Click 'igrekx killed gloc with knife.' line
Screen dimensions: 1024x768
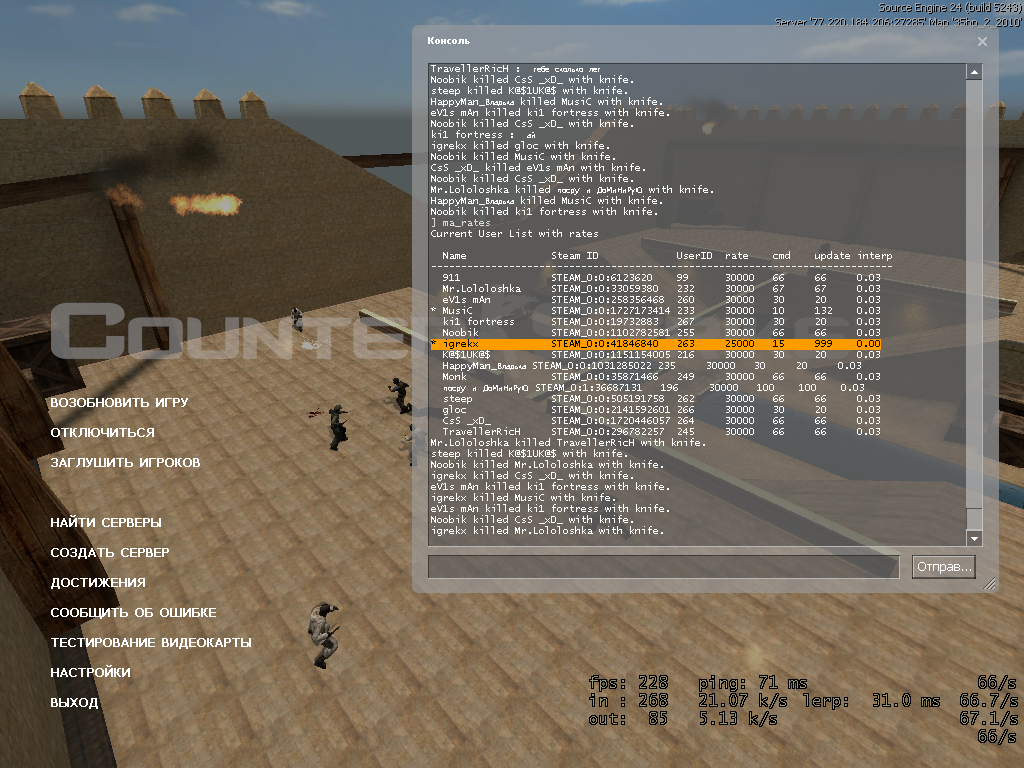(520, 146)
